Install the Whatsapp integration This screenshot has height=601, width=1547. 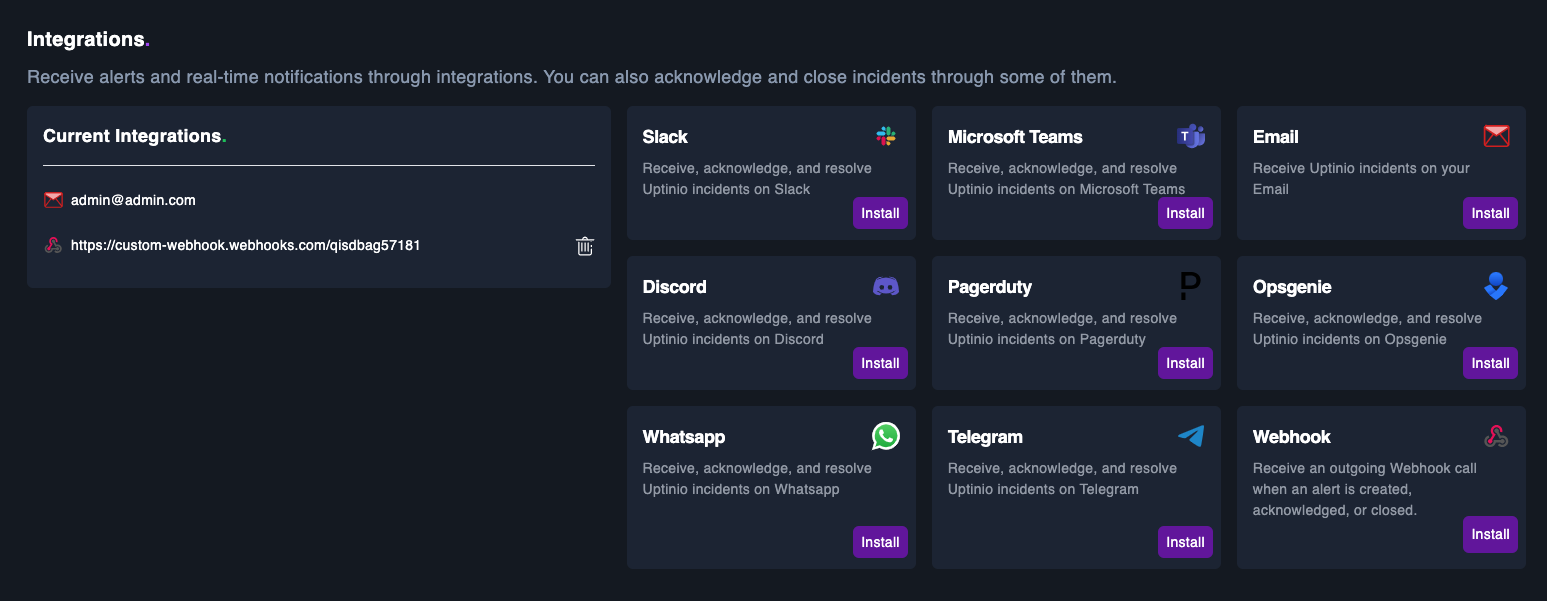pyautogui.click(x=880, y=542)
